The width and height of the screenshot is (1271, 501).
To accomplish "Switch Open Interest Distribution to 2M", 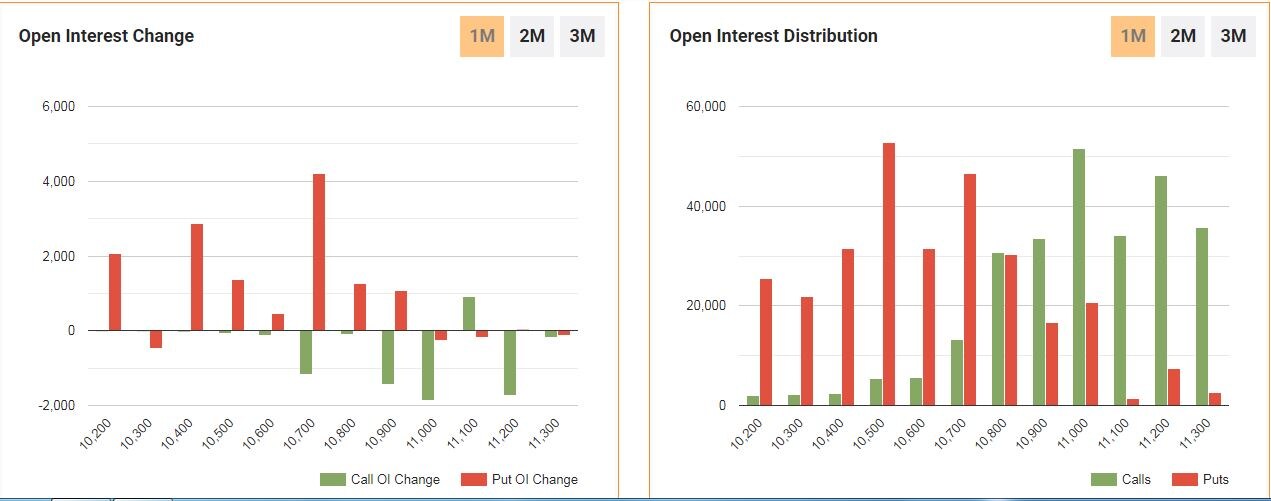I will [x=1183, y=37].
